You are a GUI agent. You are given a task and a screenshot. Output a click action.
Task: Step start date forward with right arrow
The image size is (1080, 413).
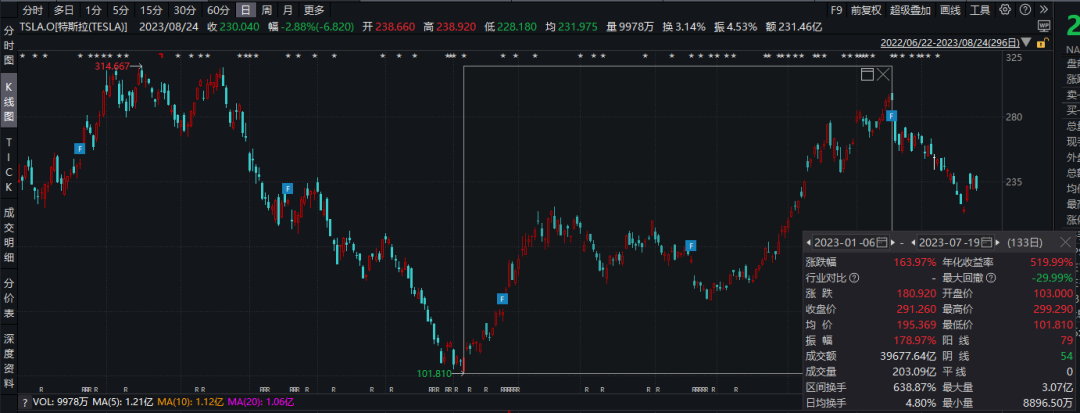click(x=893, y=242)
